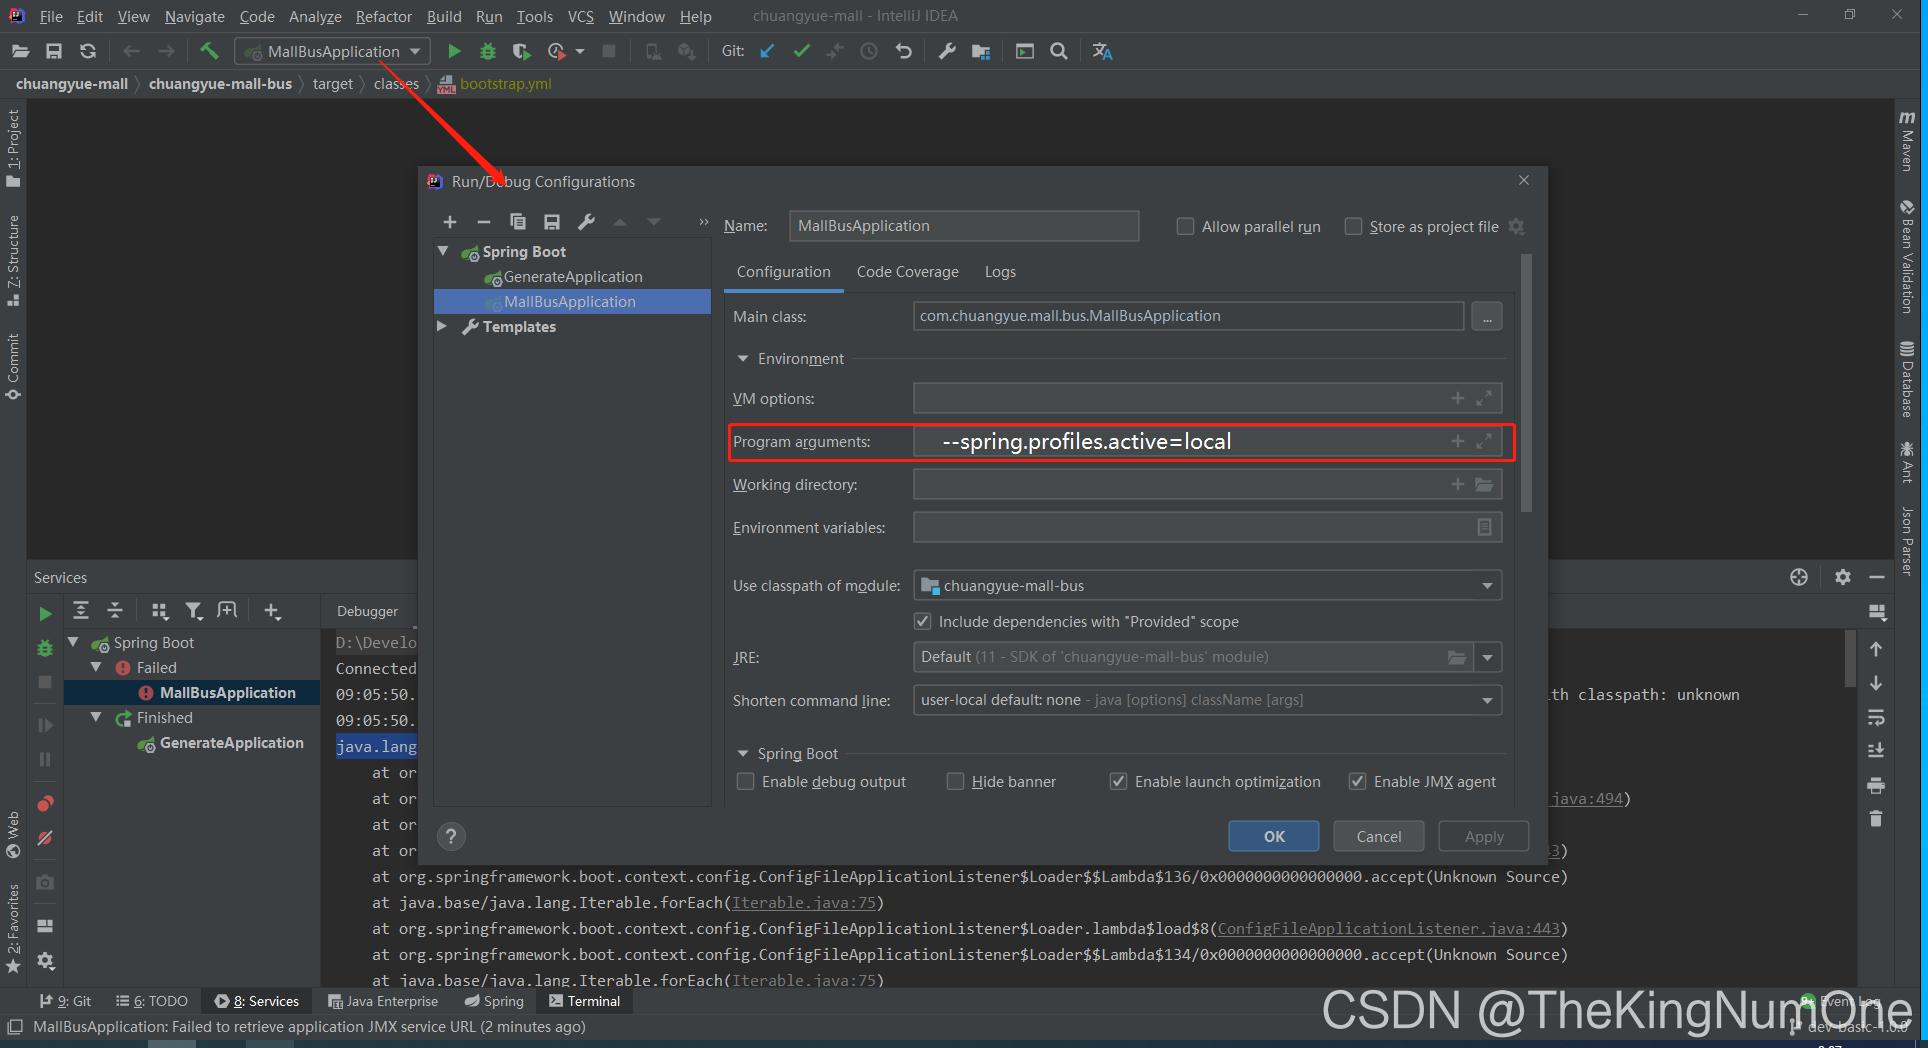Run the application with the green Run icon
Image resolution: width=1928 pixels, height=1048 pixels.
pyautogui.click(x=454, y=51)
